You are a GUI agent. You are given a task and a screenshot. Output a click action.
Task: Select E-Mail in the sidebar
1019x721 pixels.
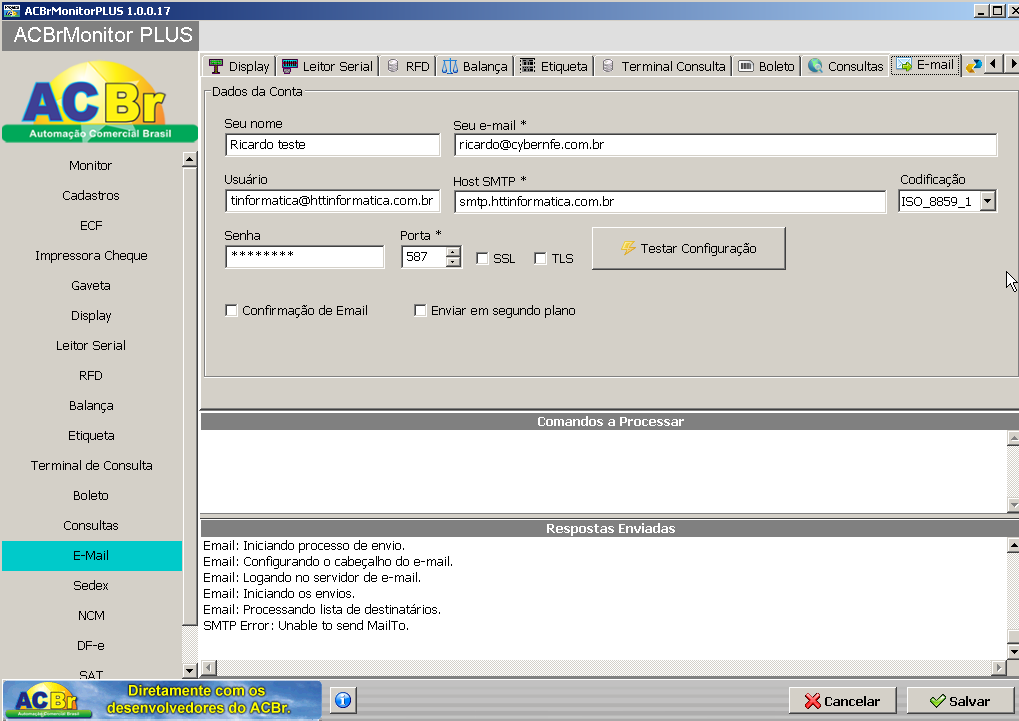(91, 556)
